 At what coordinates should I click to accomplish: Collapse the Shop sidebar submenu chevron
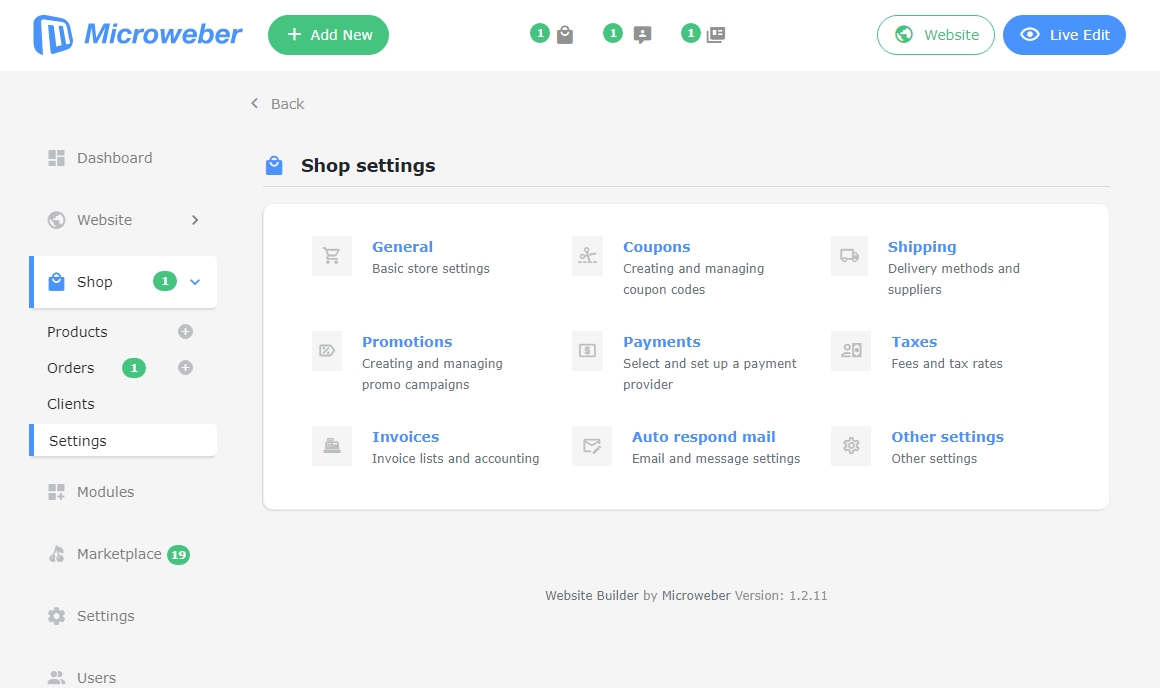tap(195, 282)
